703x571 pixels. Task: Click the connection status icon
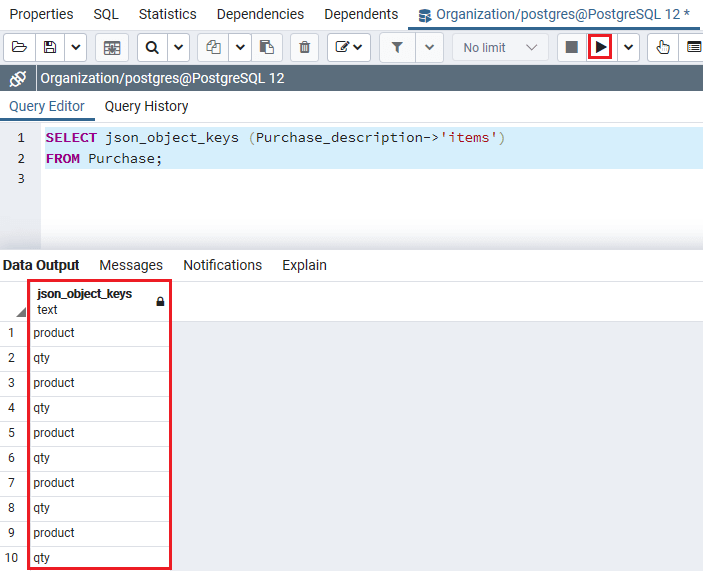(17, 79)
